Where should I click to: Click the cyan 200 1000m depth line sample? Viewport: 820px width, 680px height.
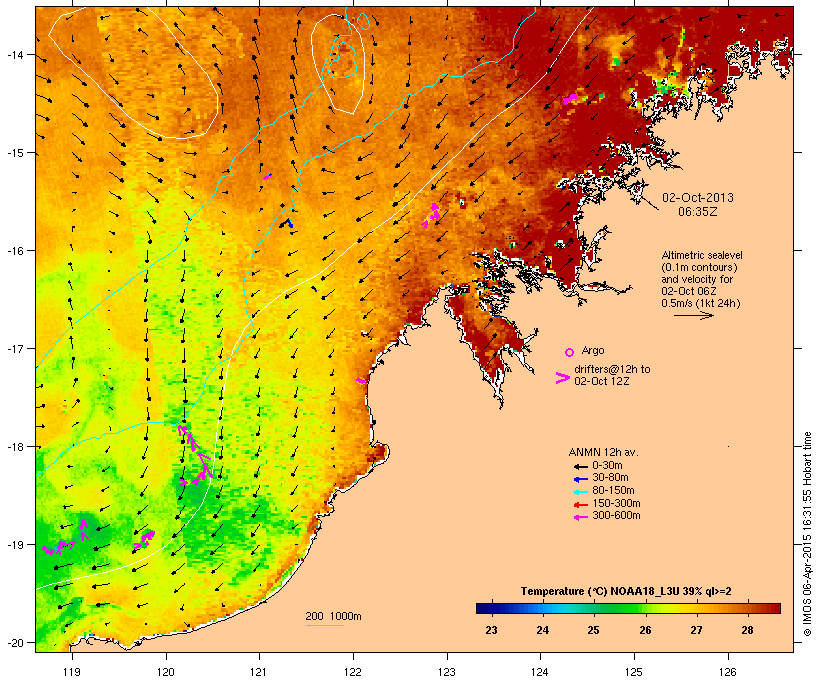click(324, 625)
